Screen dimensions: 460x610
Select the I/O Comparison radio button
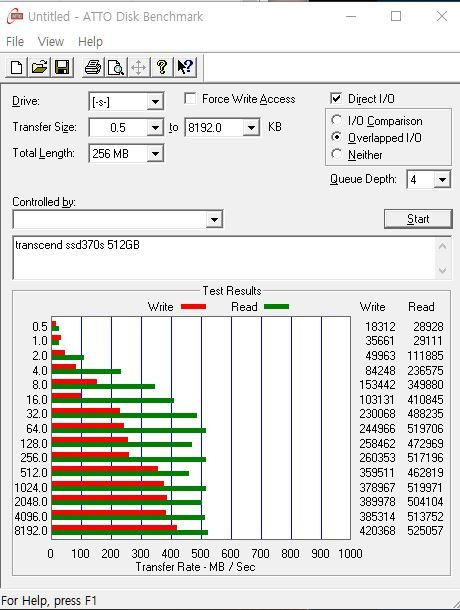(336, 120)
